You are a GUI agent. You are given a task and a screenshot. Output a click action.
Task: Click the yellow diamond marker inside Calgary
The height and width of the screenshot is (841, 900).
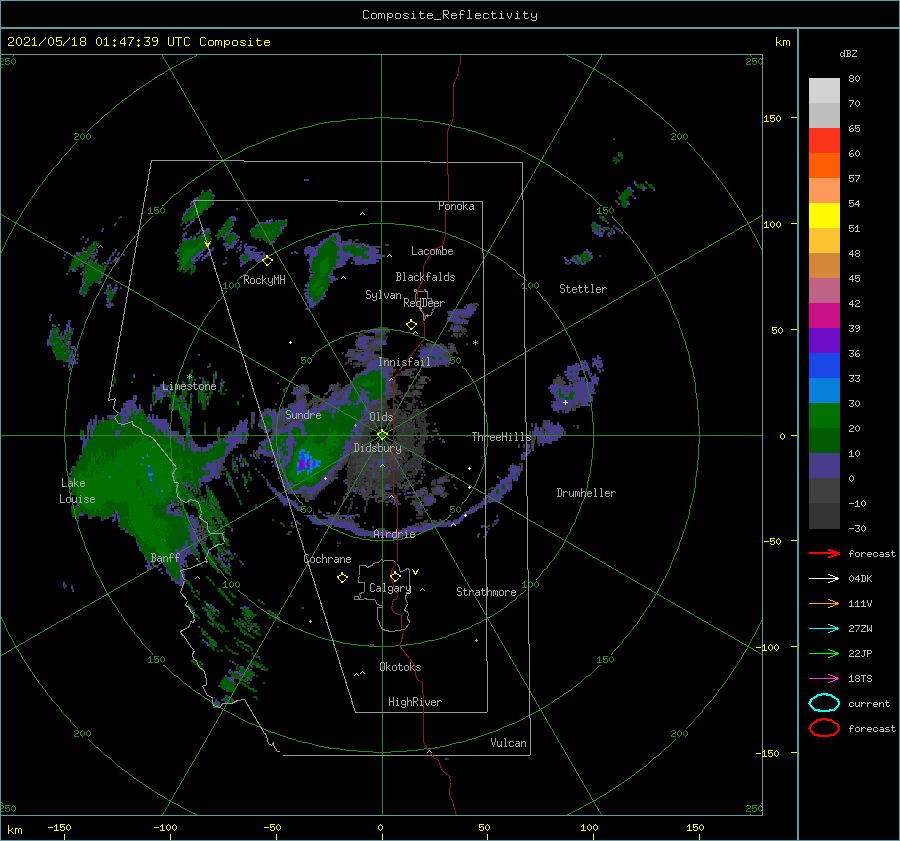(395, 576)
